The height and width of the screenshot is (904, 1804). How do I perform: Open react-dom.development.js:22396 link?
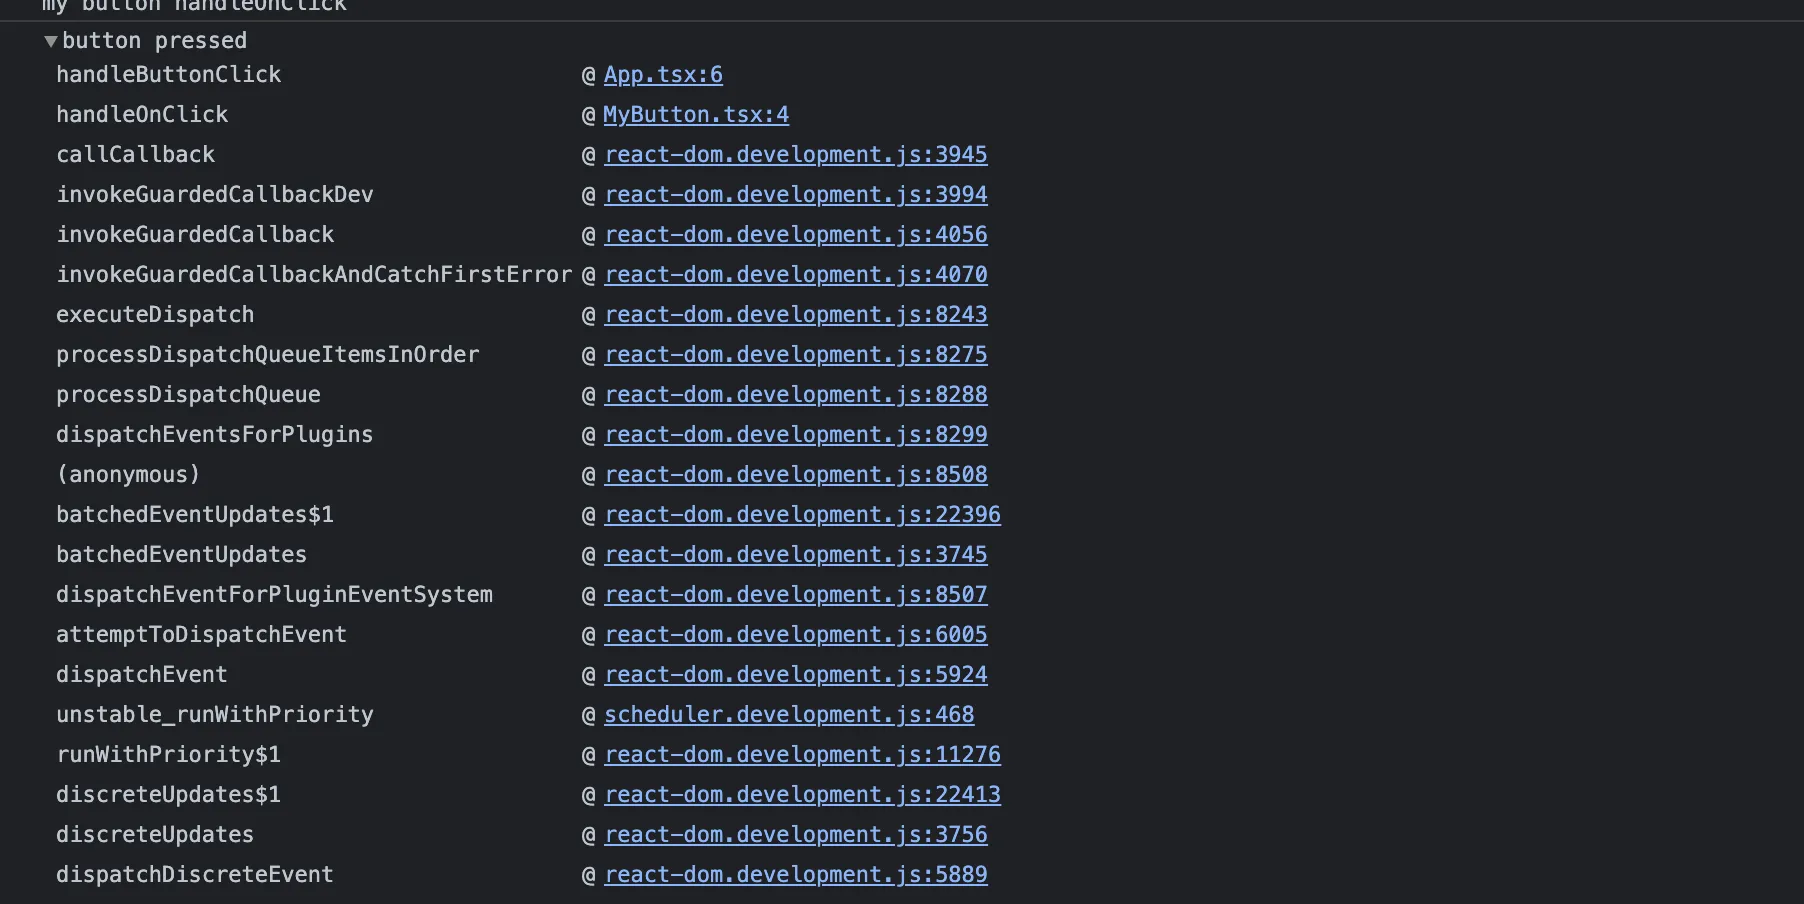coord(802,515)
